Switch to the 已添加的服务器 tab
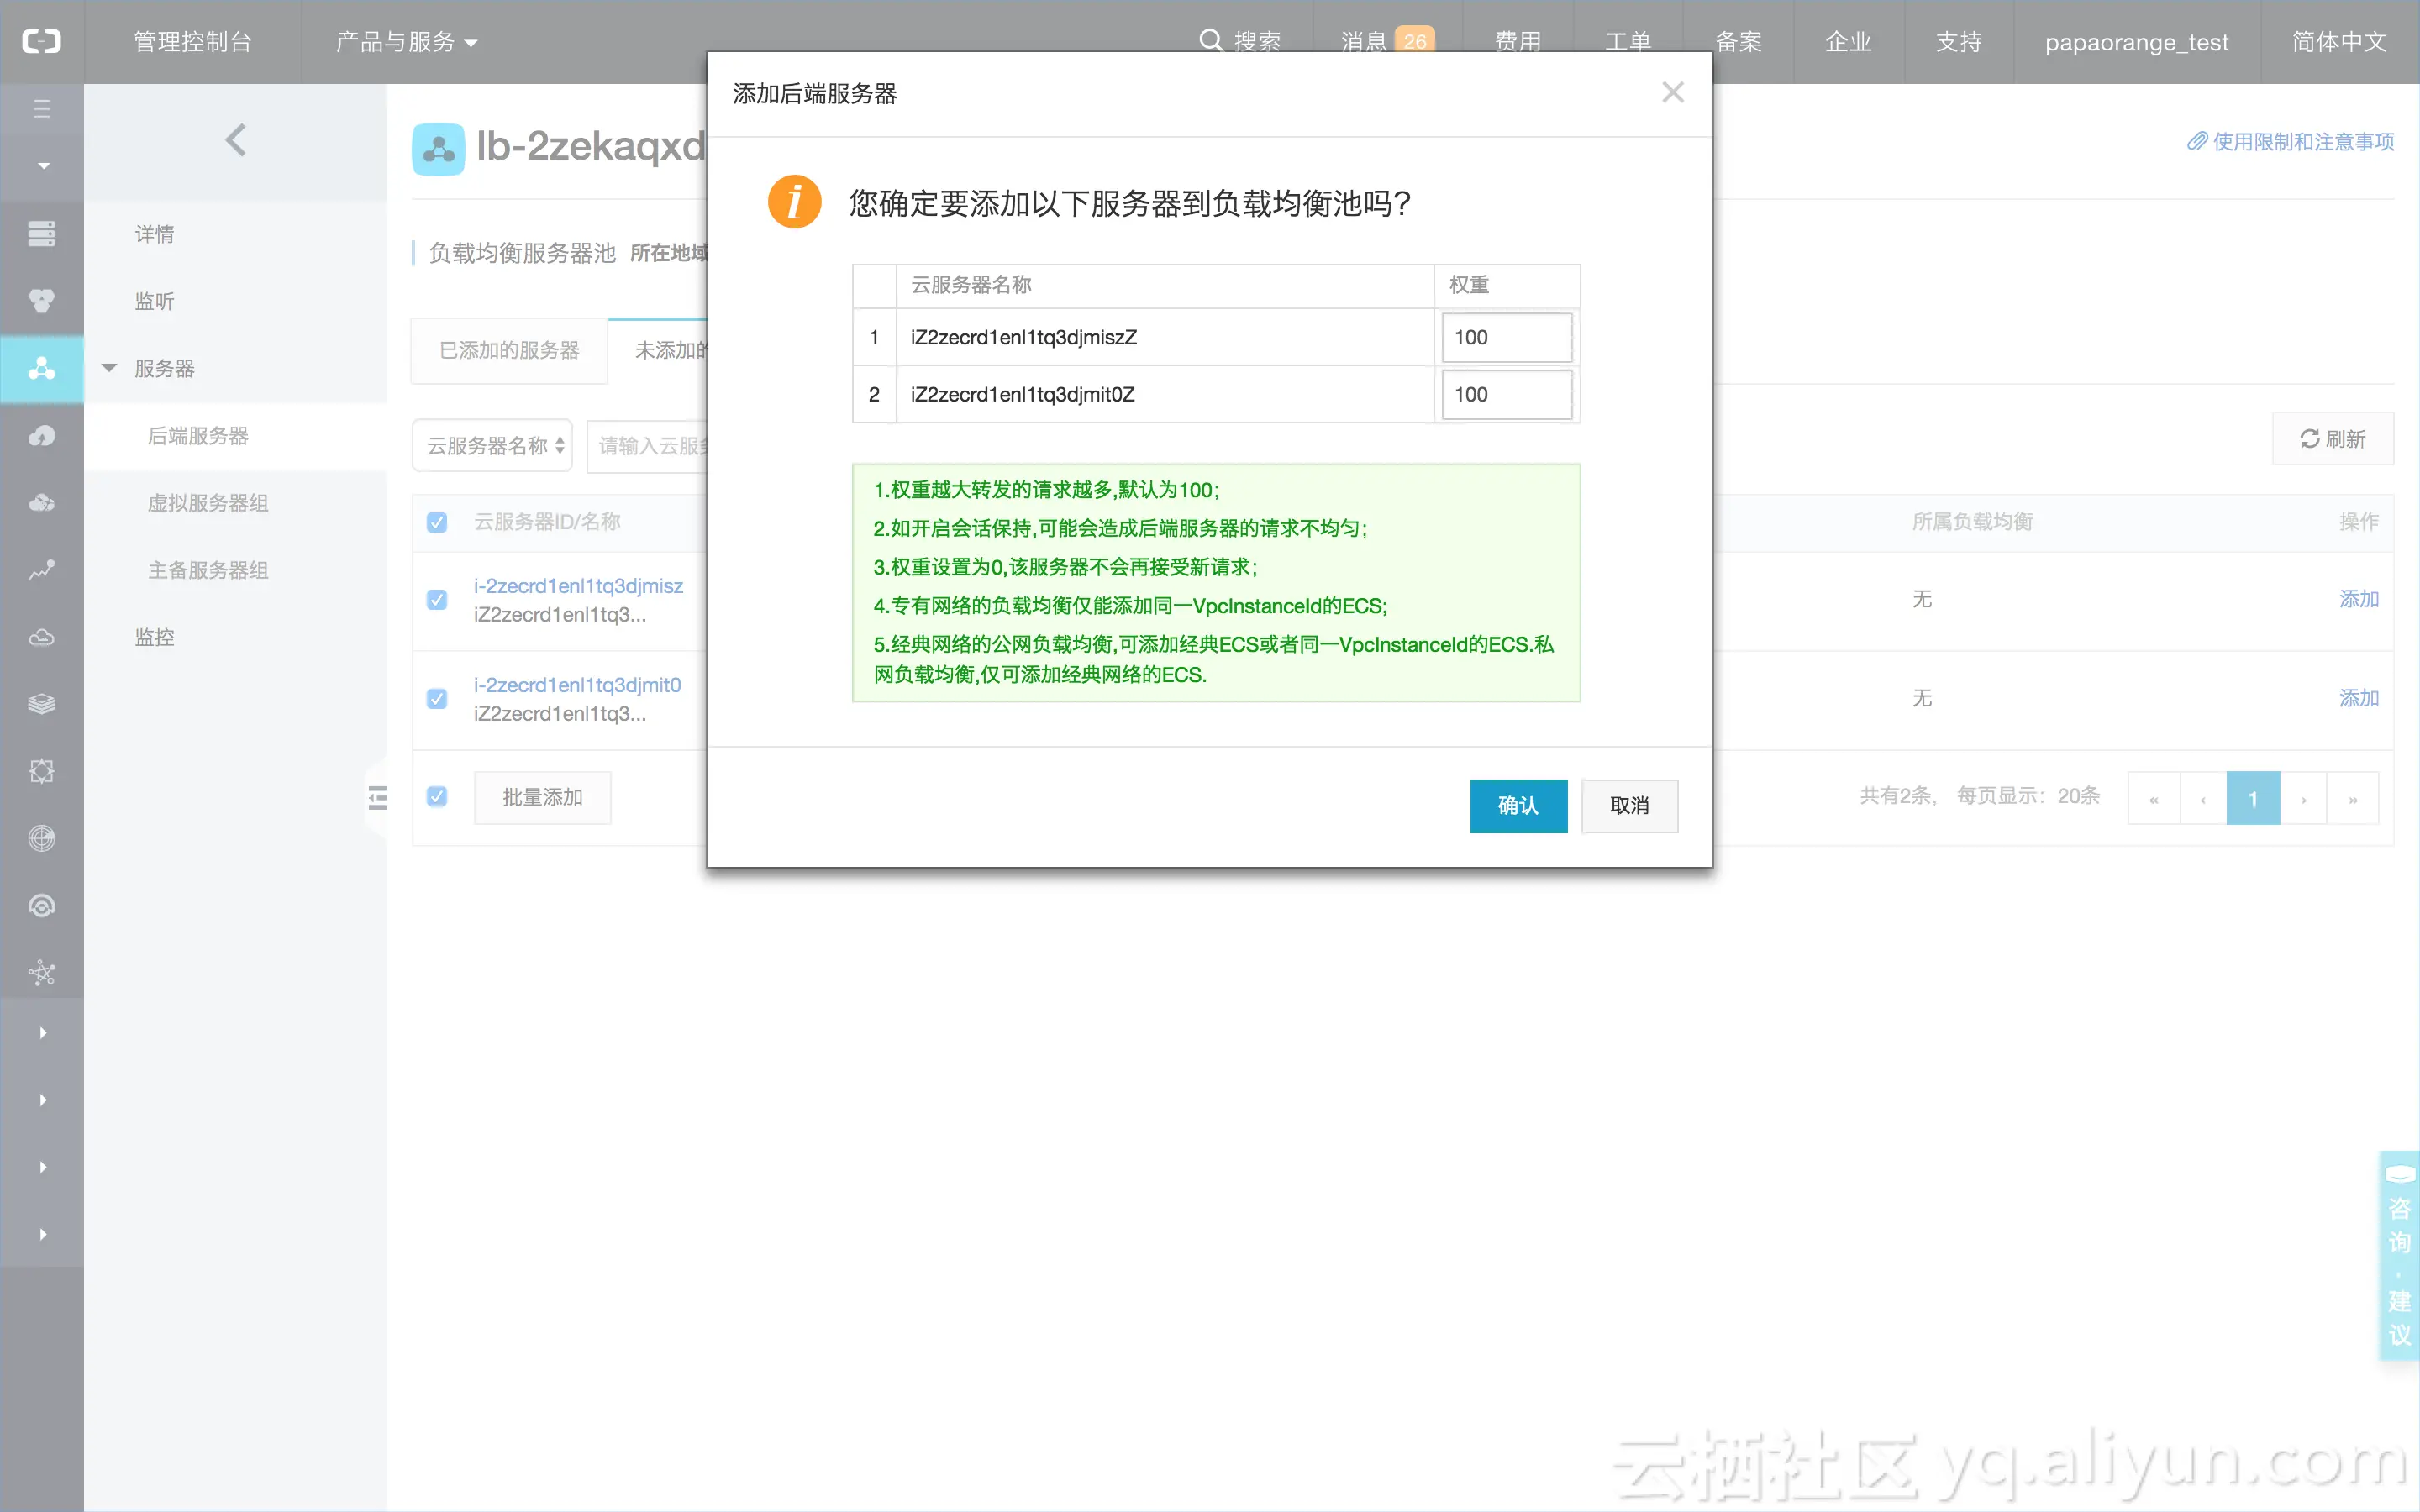This screenshot has height=1512, width=2420. click(x=509, y=350)
